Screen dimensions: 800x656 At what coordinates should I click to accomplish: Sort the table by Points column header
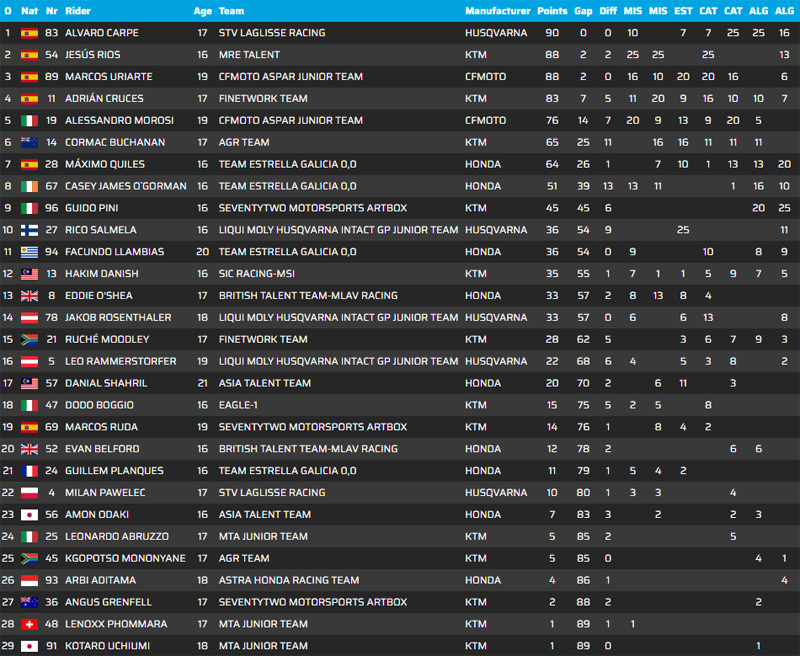552,11
